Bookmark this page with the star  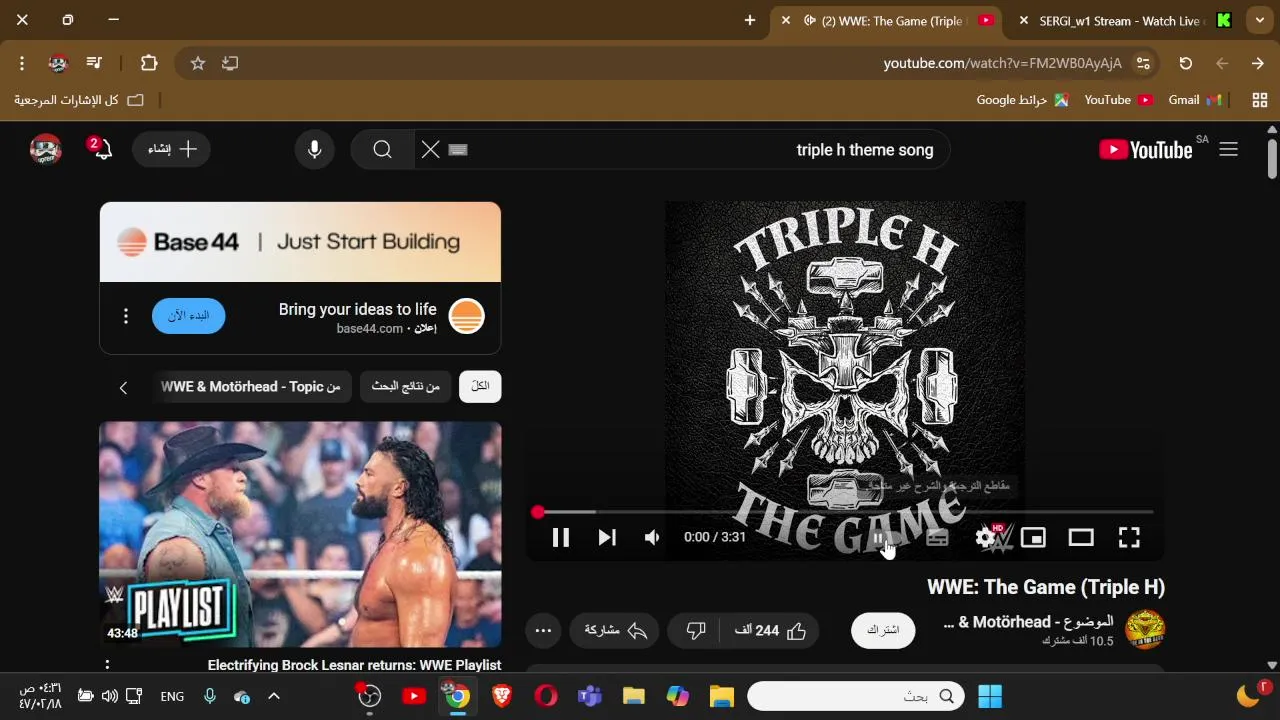click(198, 63)
